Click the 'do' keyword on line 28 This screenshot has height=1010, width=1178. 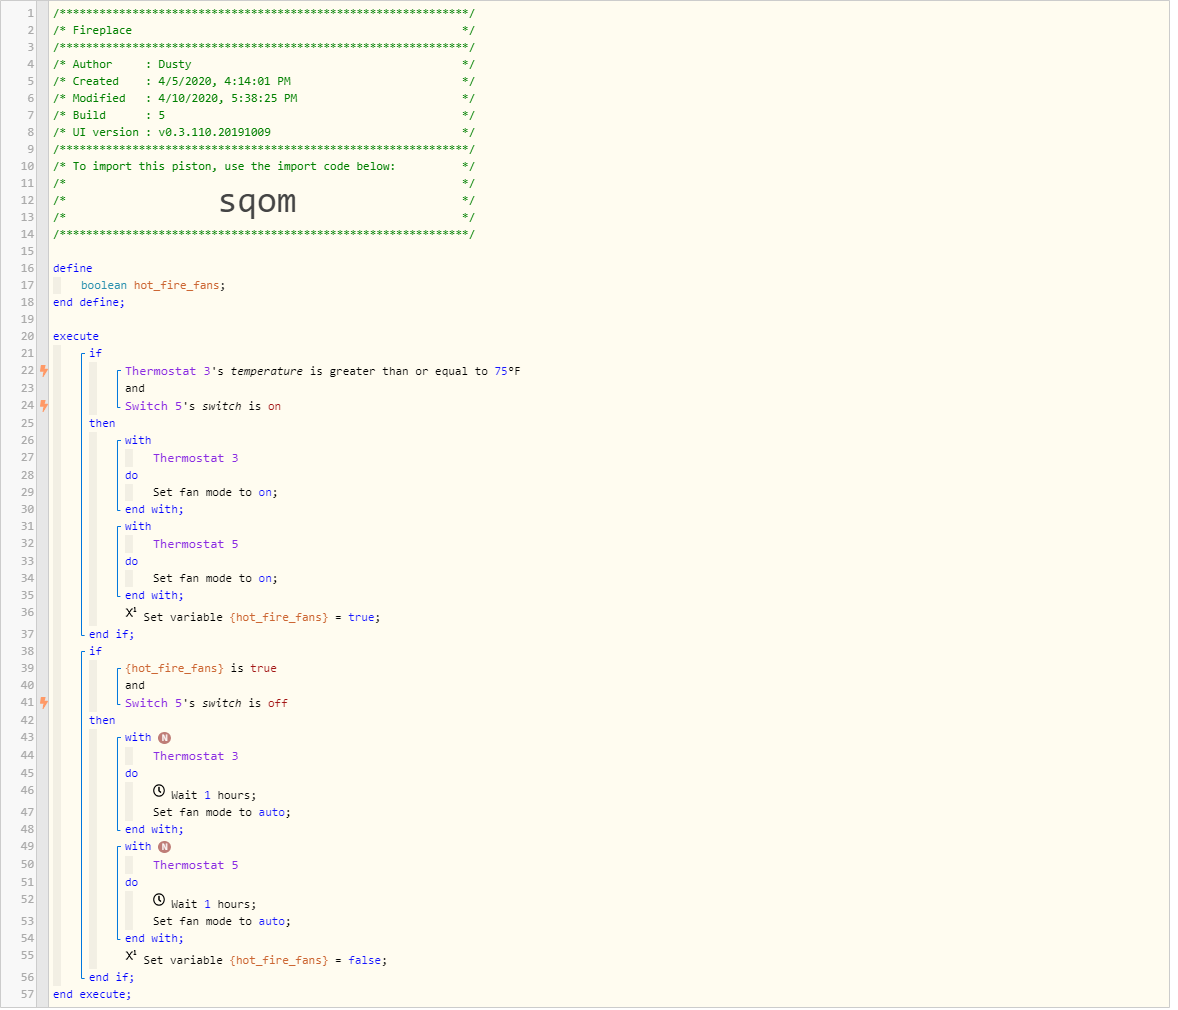coord(131,476)
